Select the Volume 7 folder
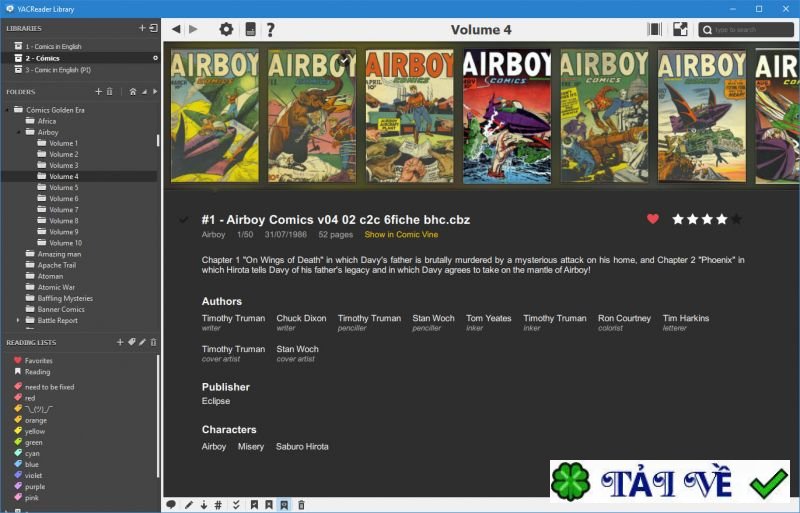Screen dimensions: 800x513 point(63,209)
